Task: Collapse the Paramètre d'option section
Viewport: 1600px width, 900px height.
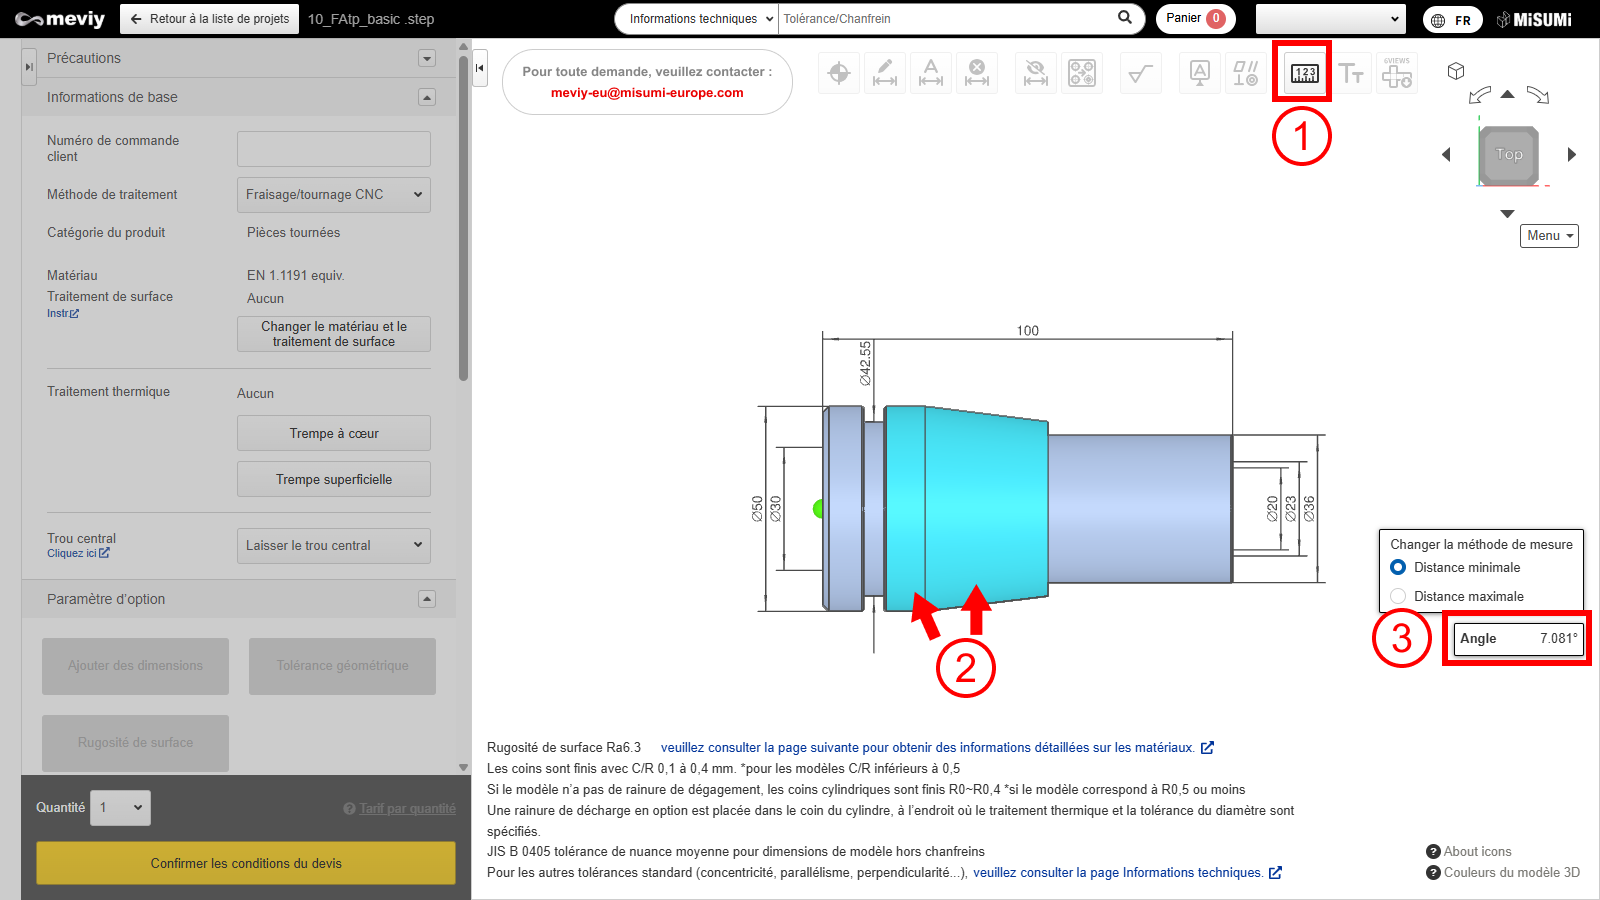Action: click(427, 599)
